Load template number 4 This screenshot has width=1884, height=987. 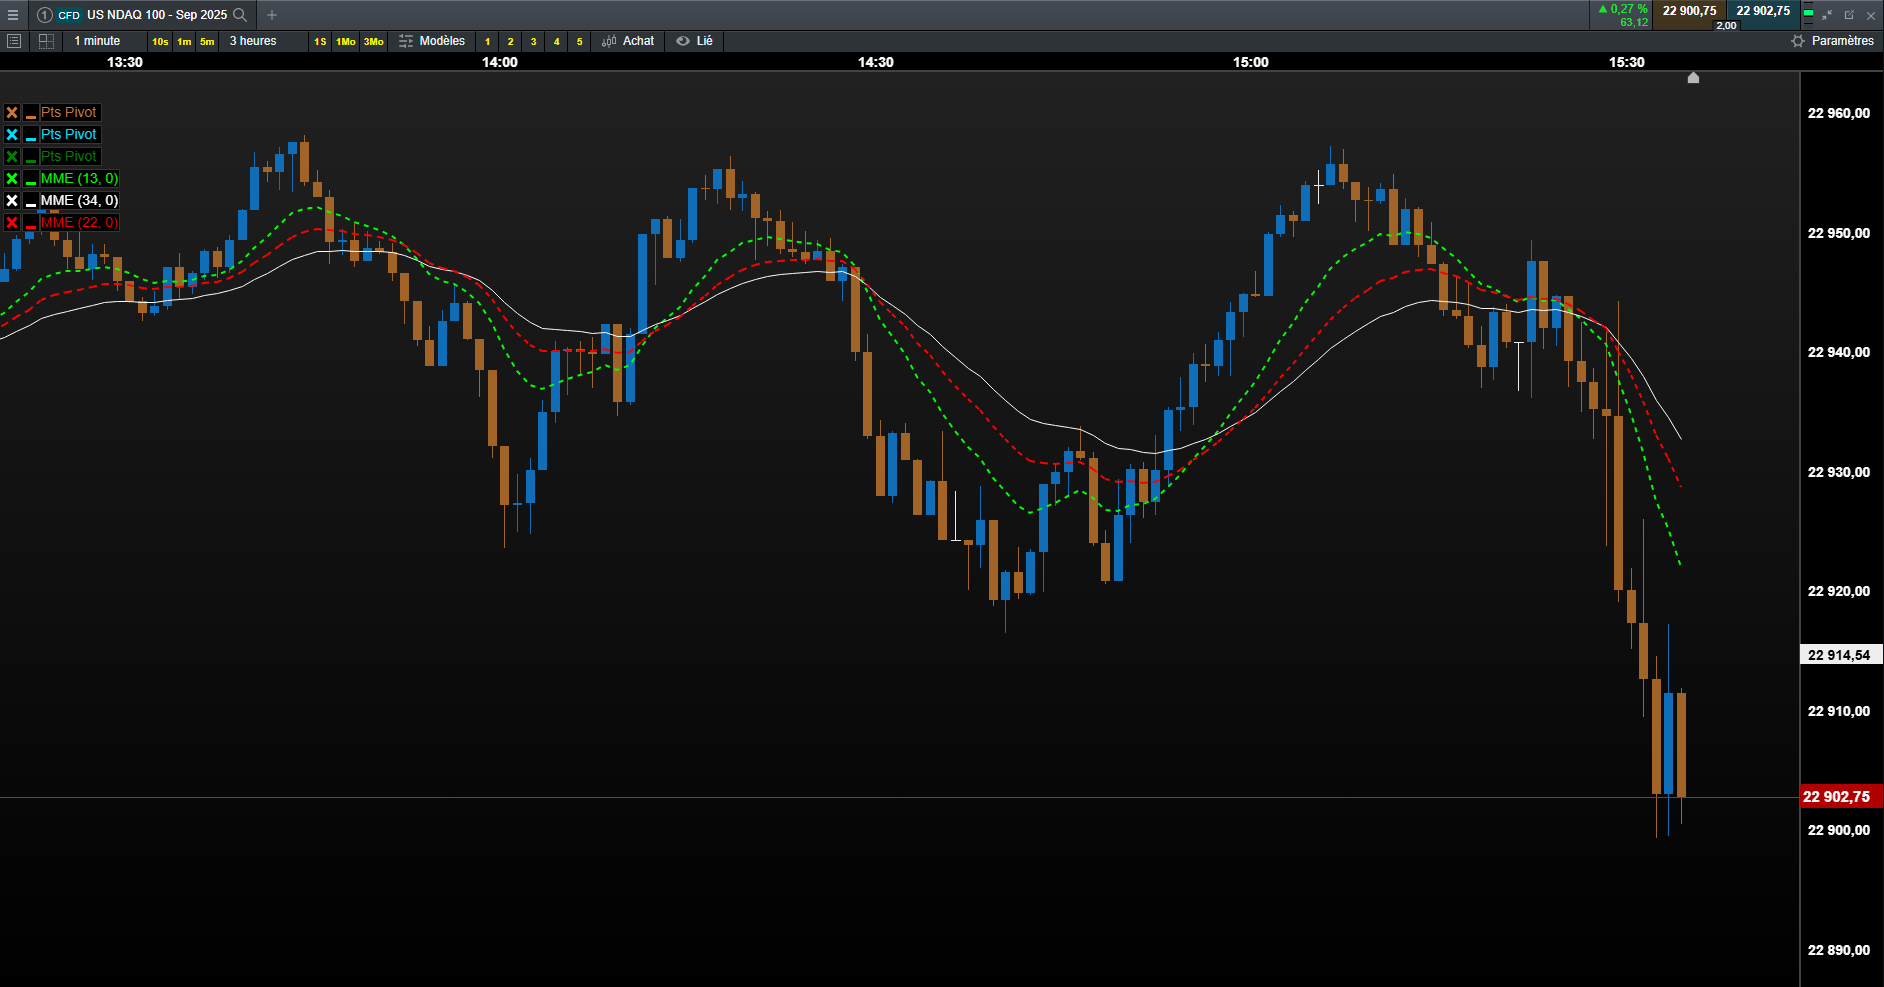tap(557, 41)
